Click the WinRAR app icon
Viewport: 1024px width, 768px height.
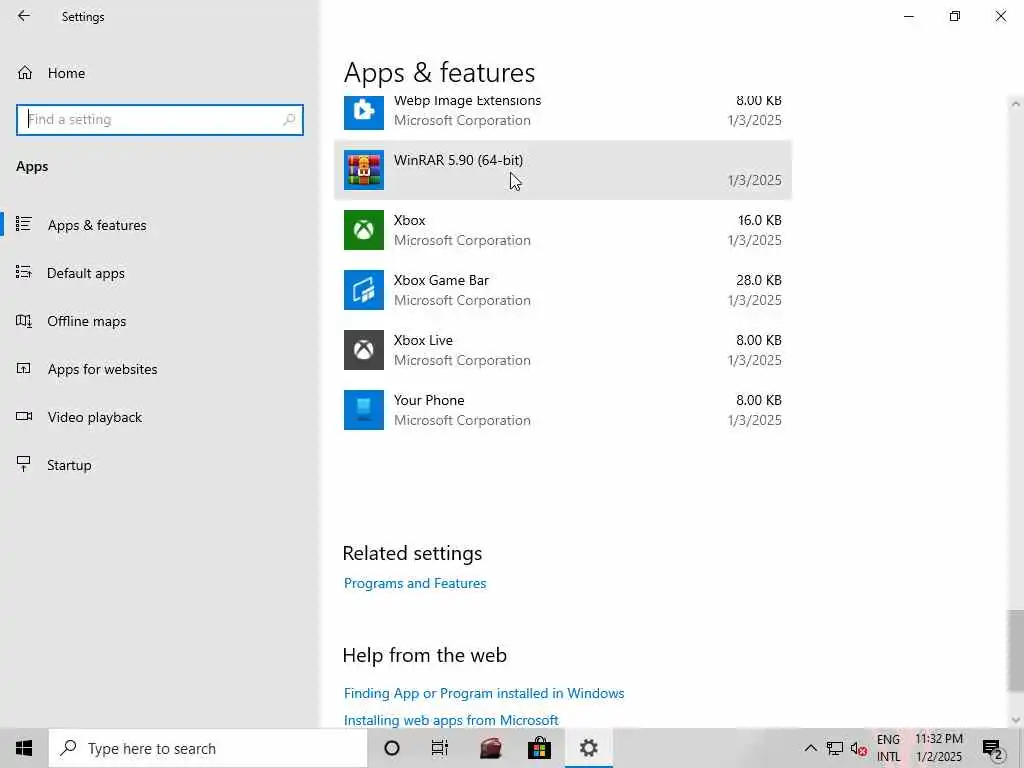point(364,170)
